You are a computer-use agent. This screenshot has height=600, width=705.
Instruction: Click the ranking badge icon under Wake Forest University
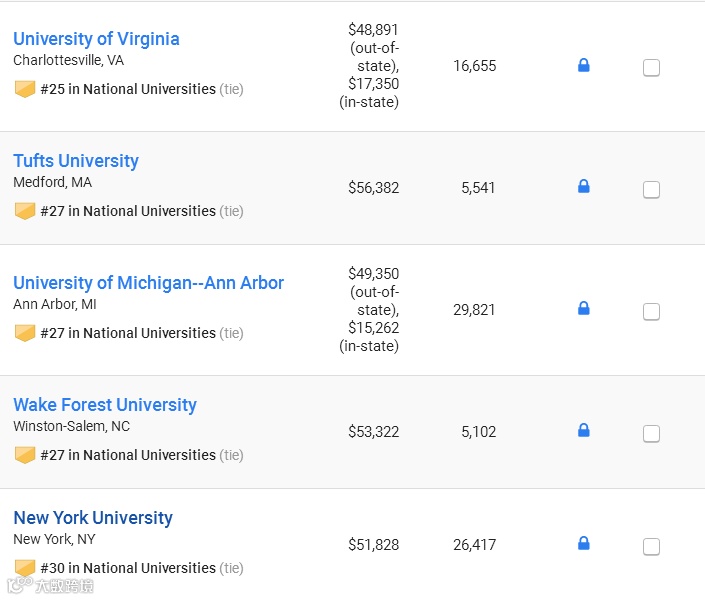click(25, 455)
